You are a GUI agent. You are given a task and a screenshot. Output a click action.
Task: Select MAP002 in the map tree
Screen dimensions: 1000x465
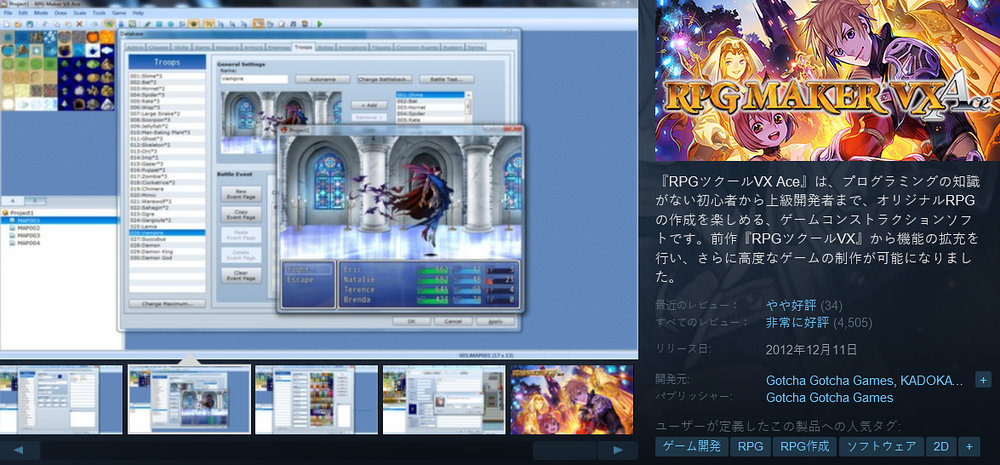(x=29, y=228)
